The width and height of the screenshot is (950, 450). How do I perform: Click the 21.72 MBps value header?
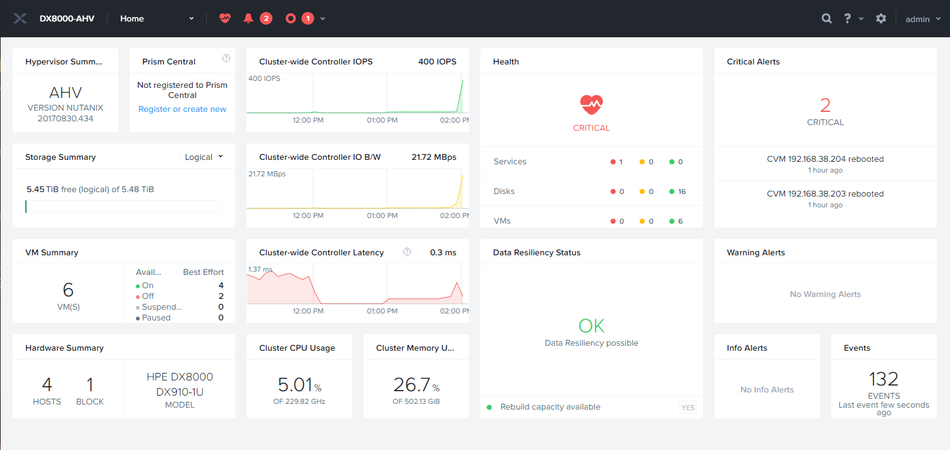click(434, 157)
